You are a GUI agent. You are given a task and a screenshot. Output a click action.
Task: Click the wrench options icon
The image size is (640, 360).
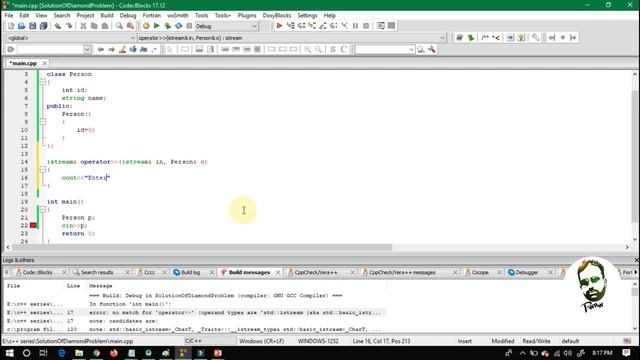tap(432, 49)
